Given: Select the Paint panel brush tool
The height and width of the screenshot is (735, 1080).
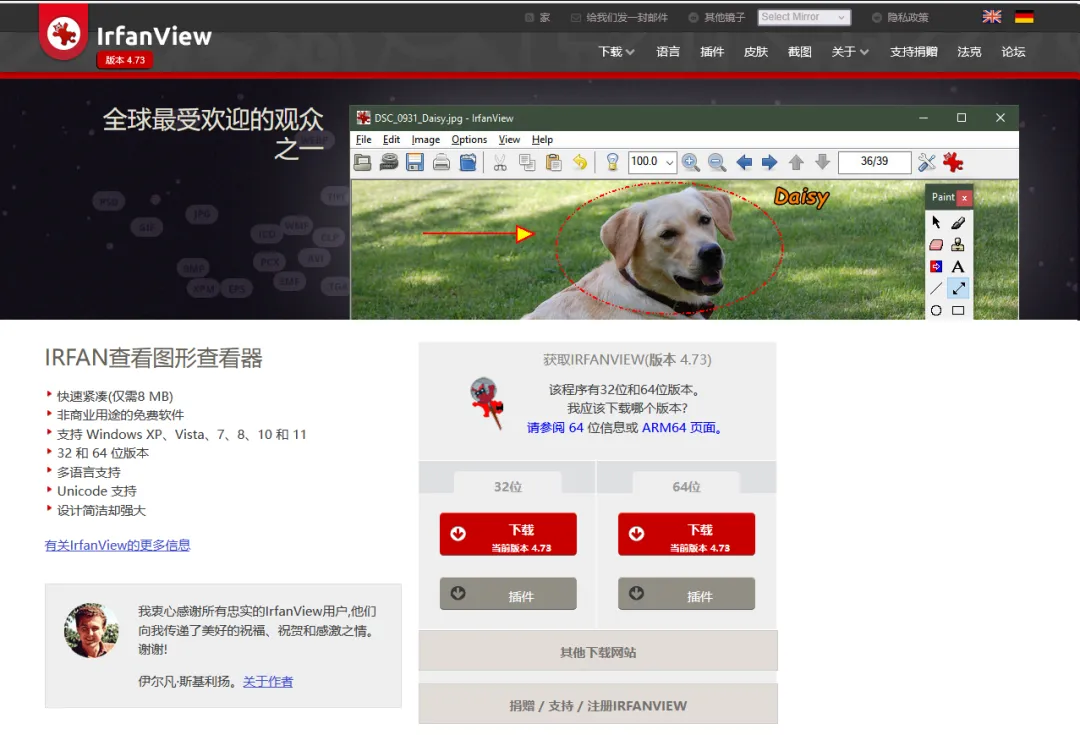Looking at the screenshot, I should (958, 222).
